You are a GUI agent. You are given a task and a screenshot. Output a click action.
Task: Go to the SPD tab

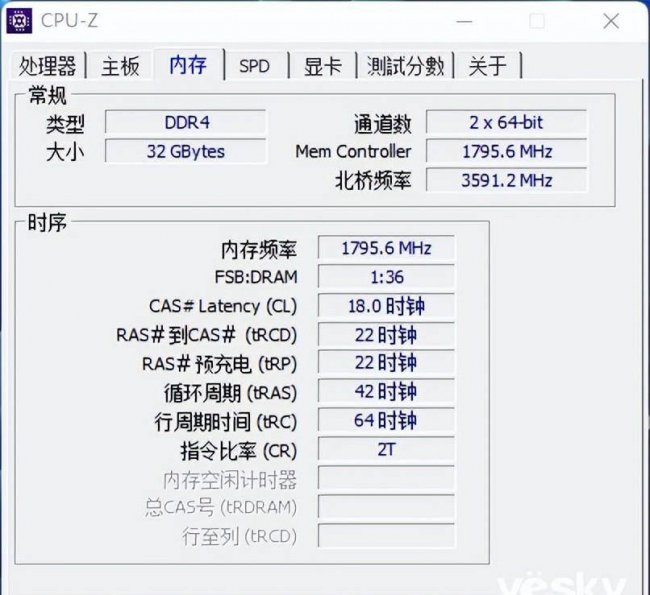tap(255, 66)
